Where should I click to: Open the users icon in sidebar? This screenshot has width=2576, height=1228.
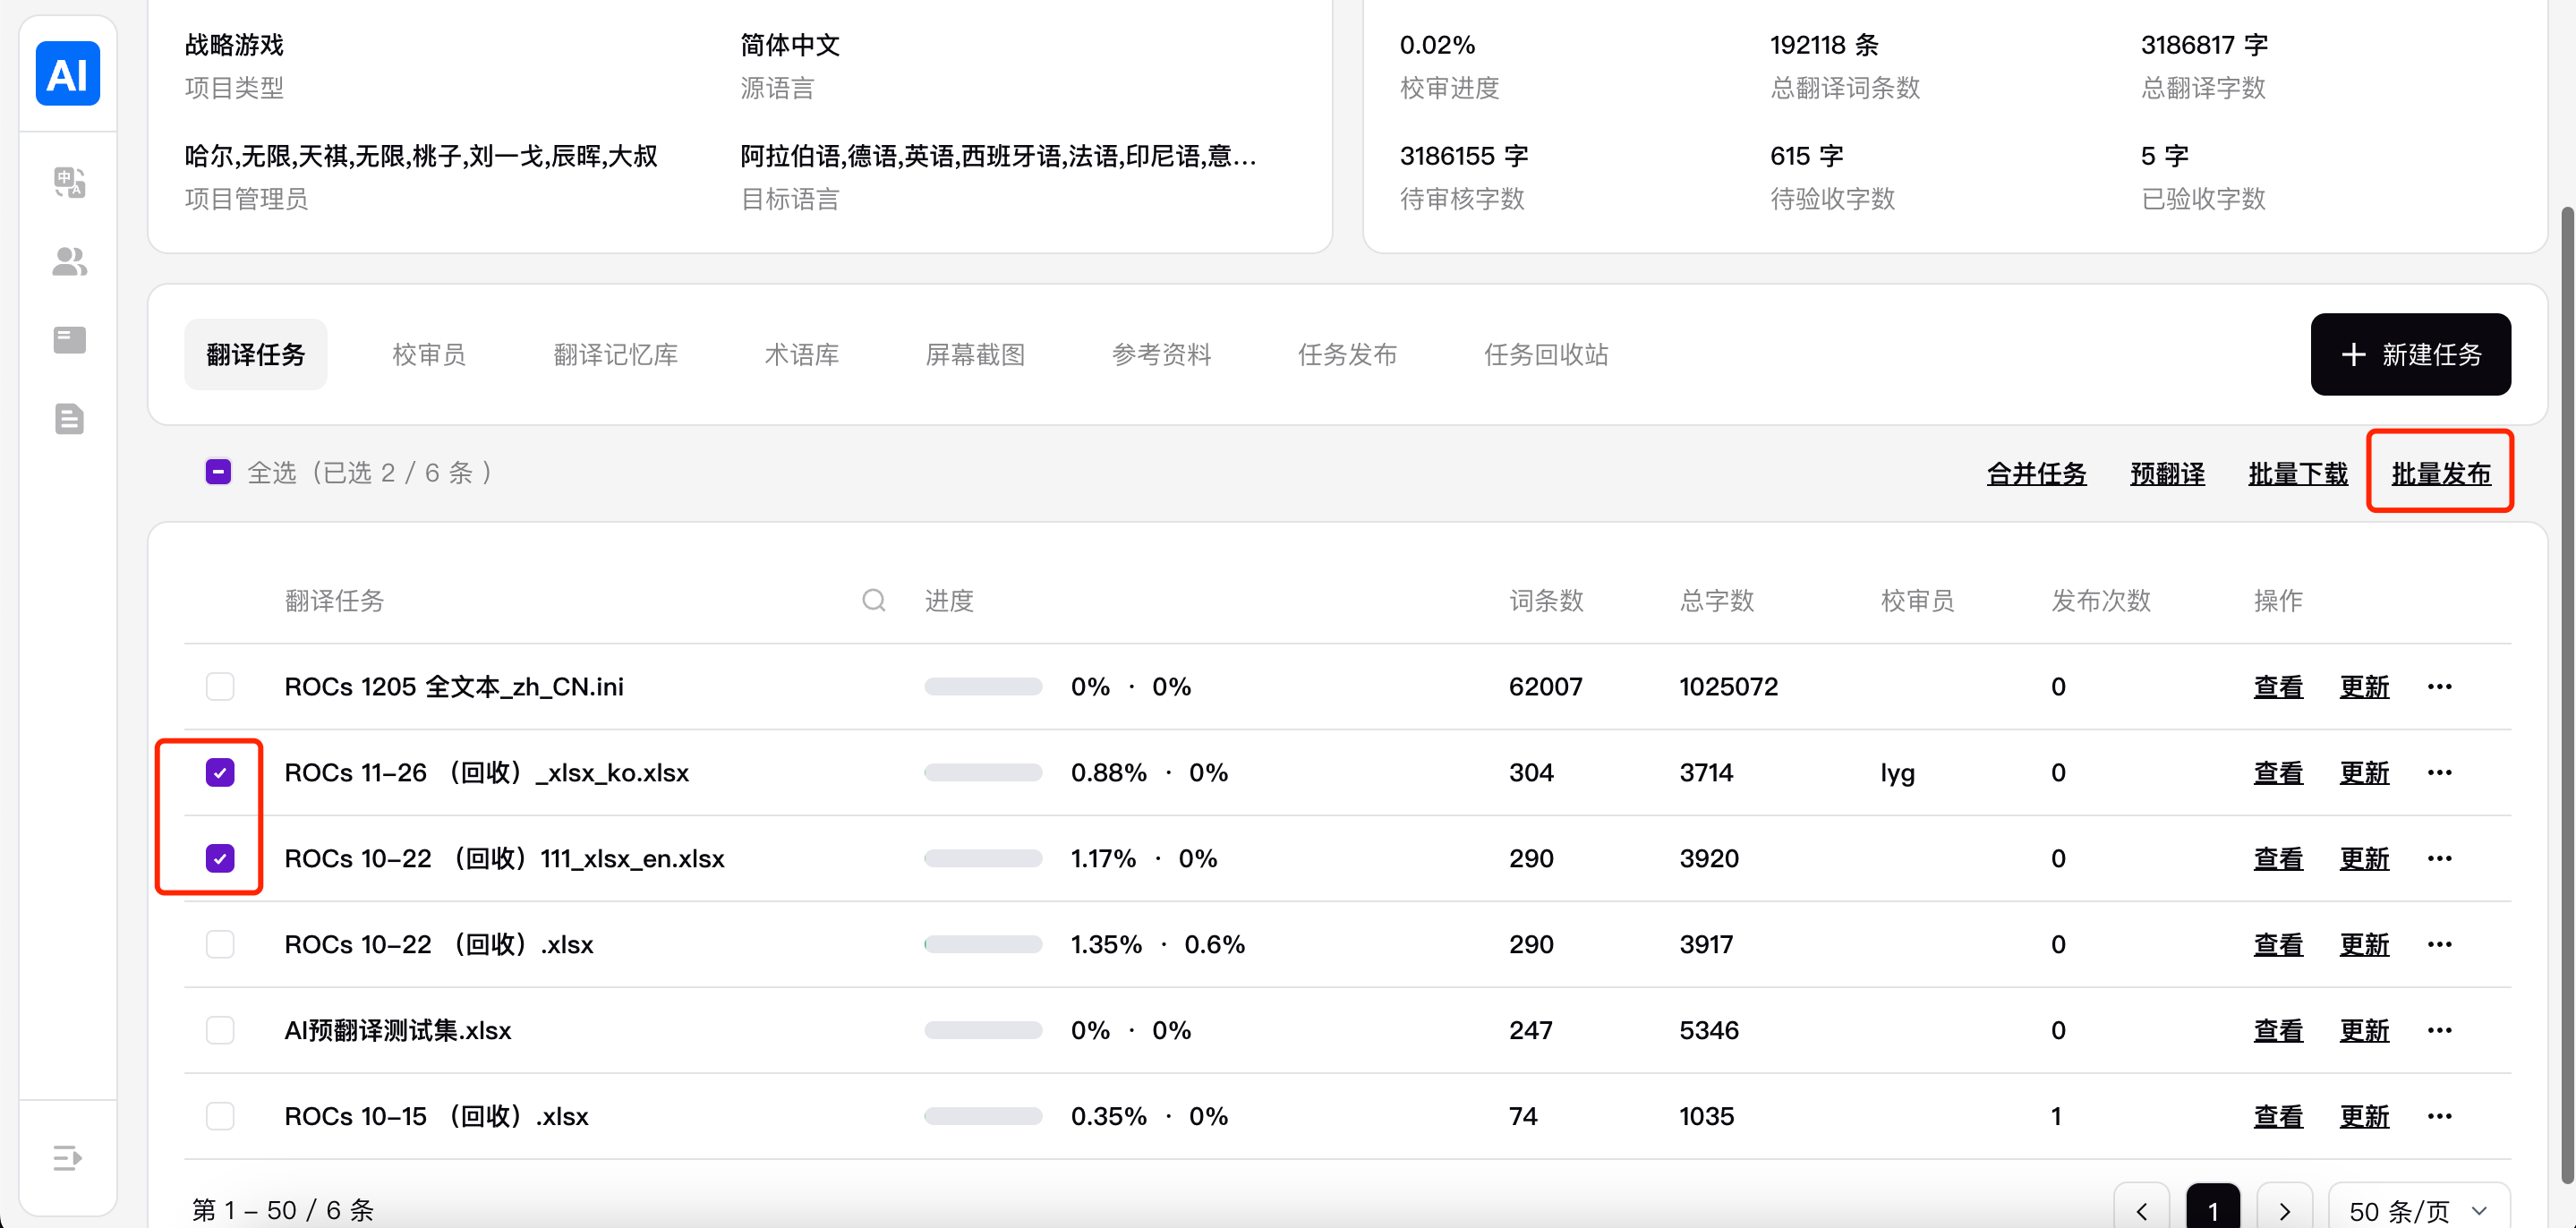[x=69, y=262]
